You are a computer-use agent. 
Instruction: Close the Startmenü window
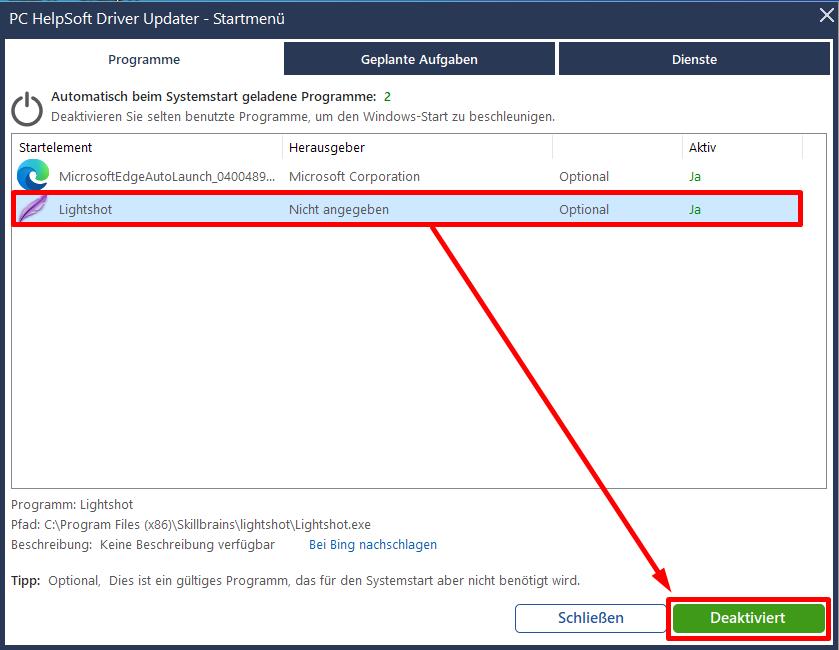click(x=827, y=16)
